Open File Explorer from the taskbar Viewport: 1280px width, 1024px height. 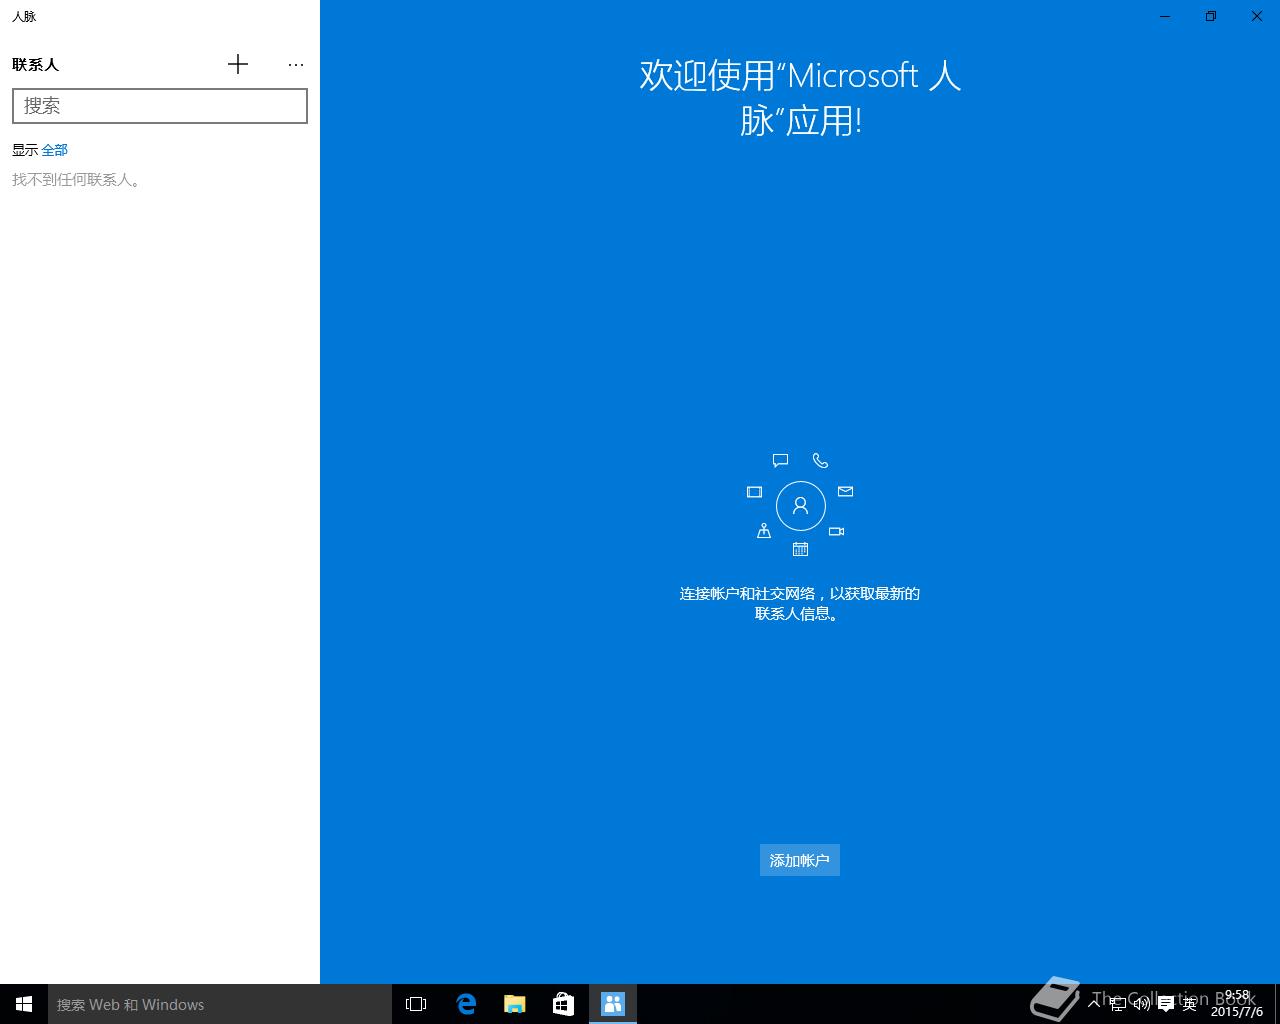pyautogui.click(x=515, y=1004)
